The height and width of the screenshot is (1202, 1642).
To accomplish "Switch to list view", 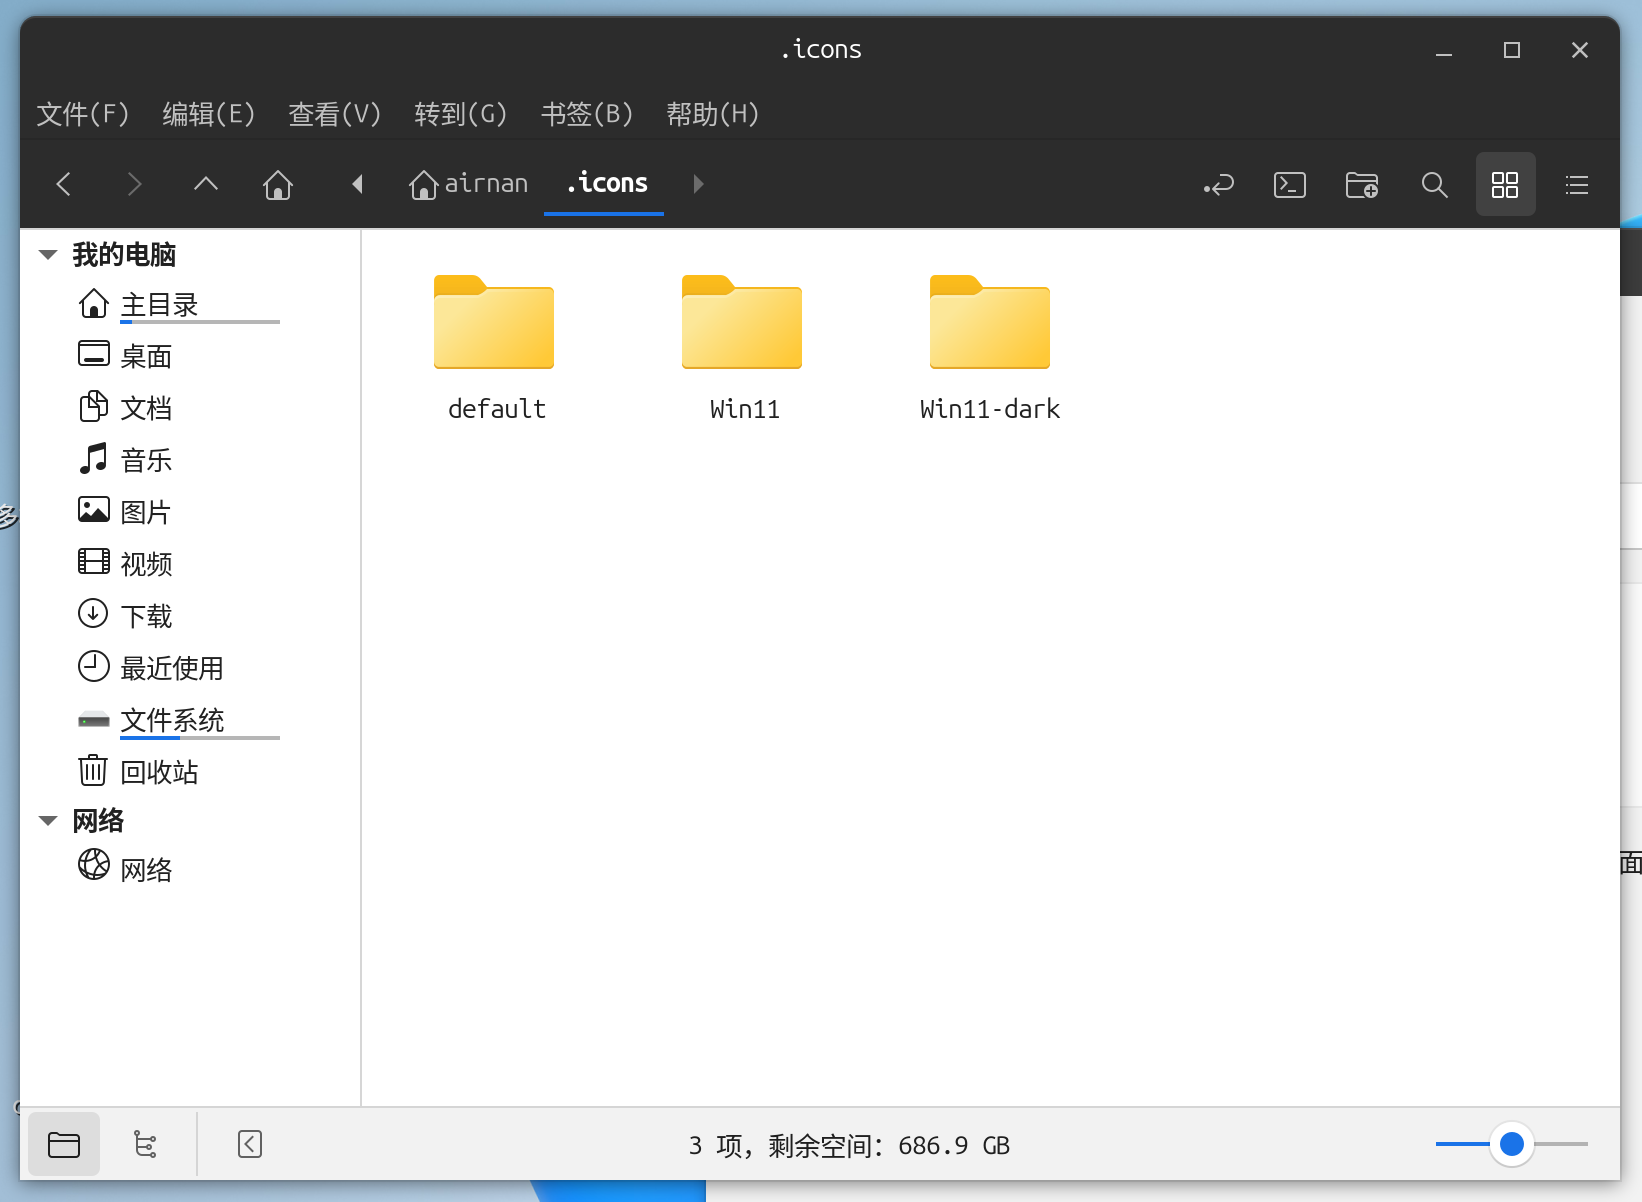I will [1577, 185].
